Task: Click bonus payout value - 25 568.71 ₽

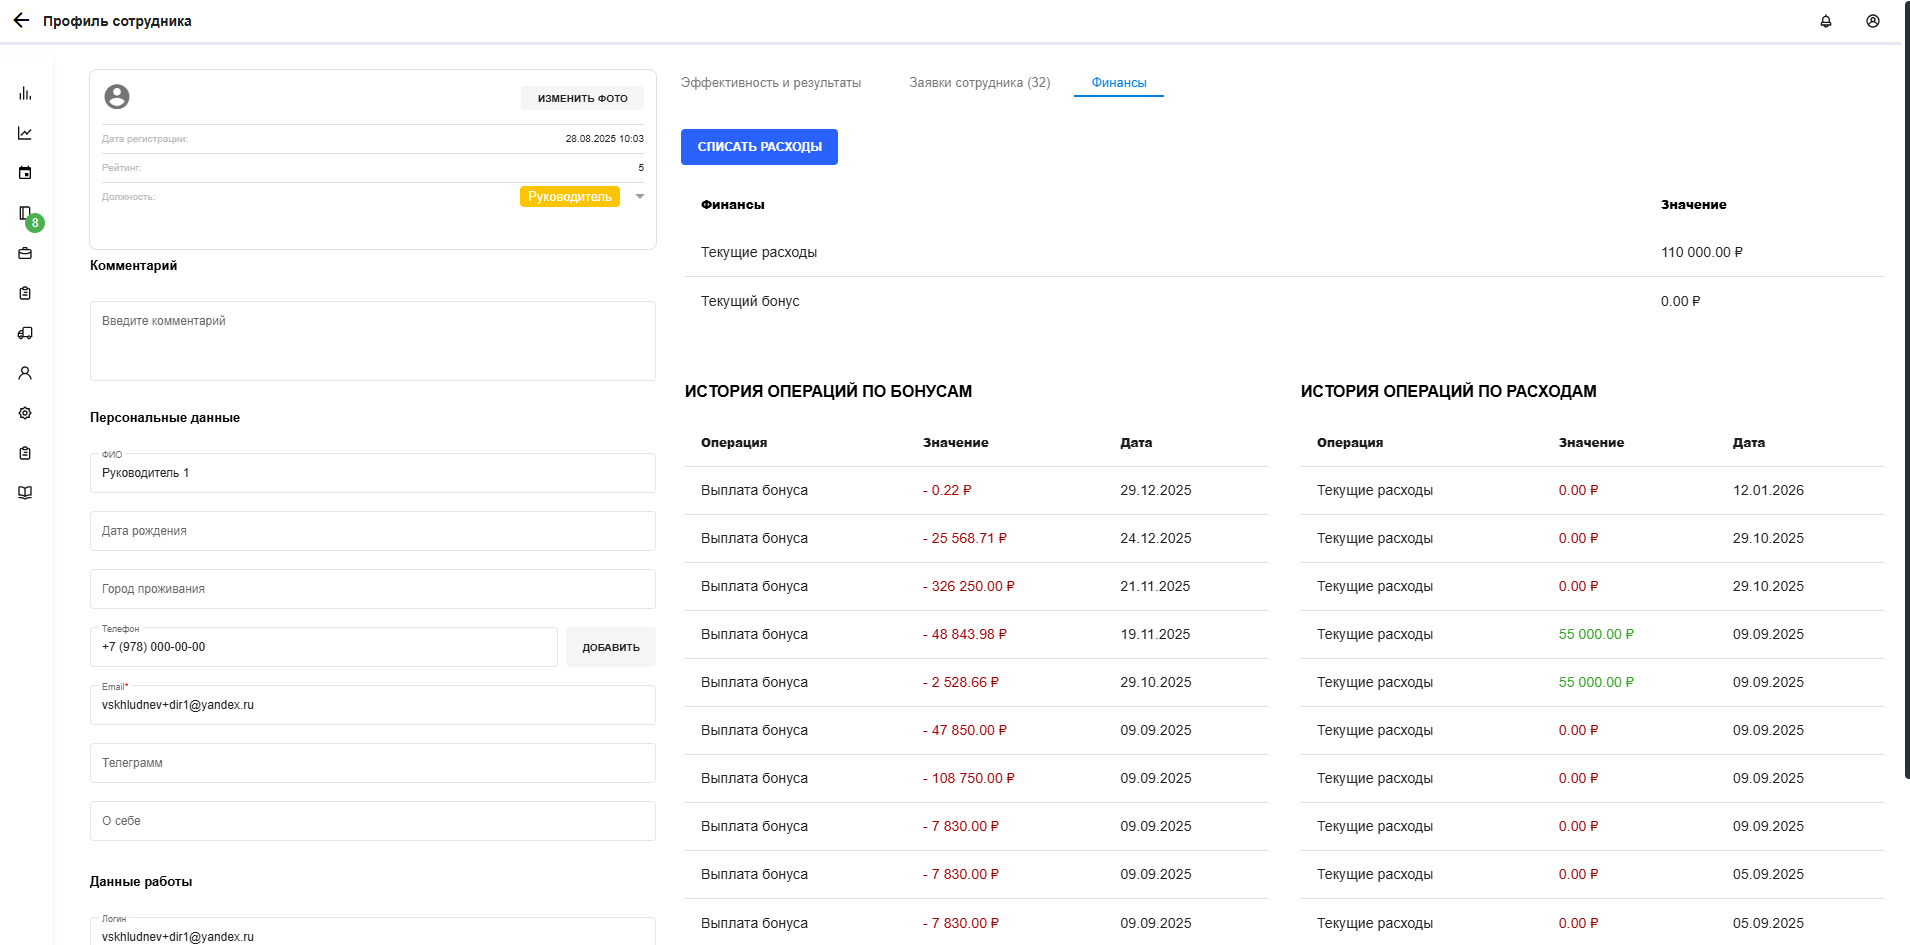Action: pos(965,538)
